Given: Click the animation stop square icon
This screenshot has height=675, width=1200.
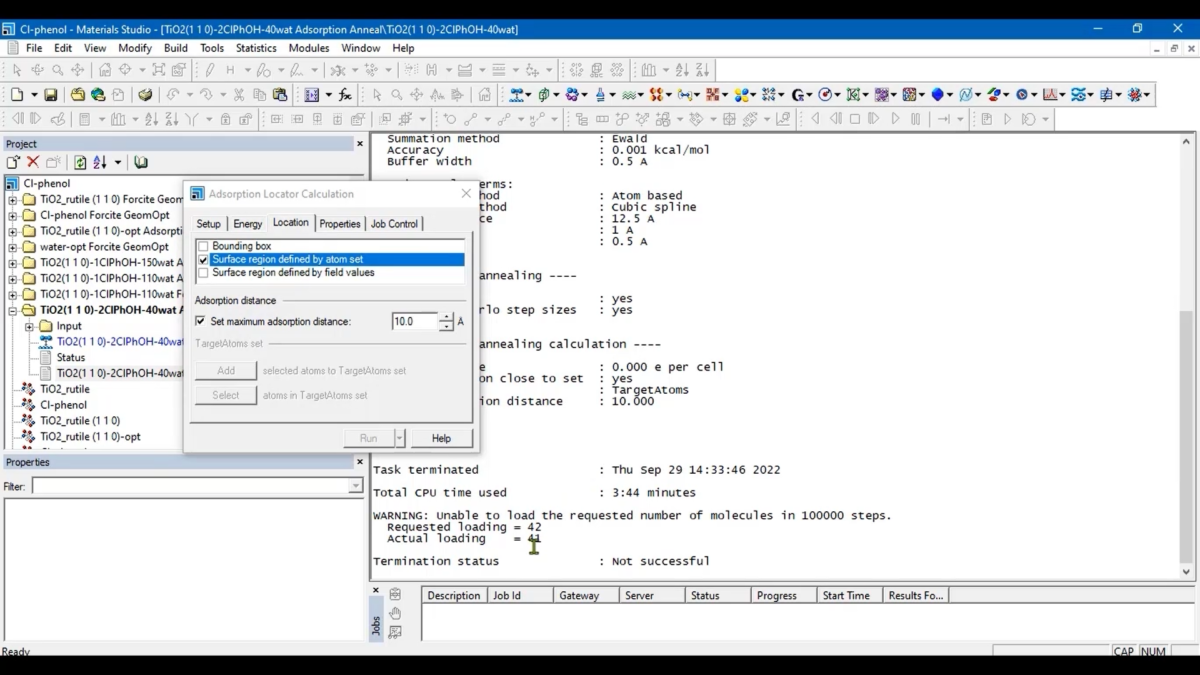Looking at the screenshot, I should [855, 119].
